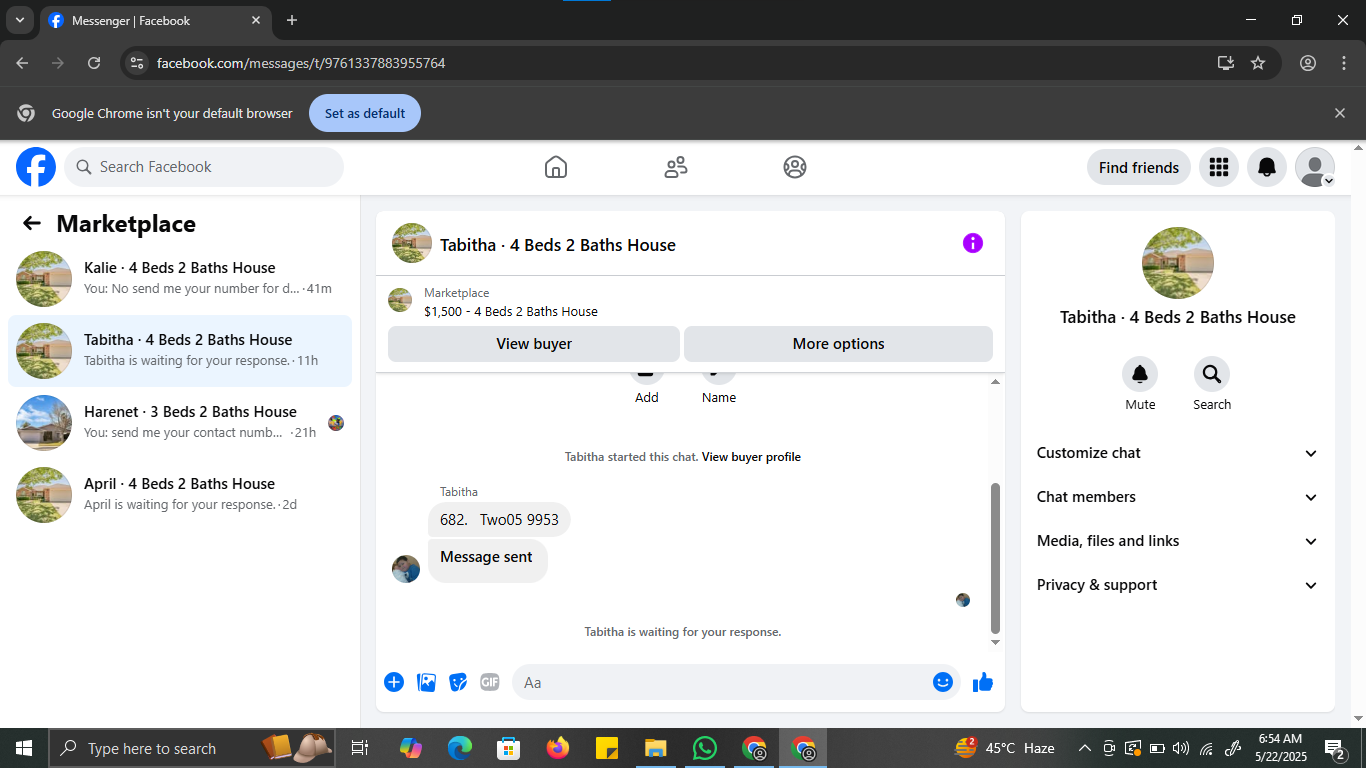Open the $1,500 Marketplace listing thumbnail

pos(400,301)
